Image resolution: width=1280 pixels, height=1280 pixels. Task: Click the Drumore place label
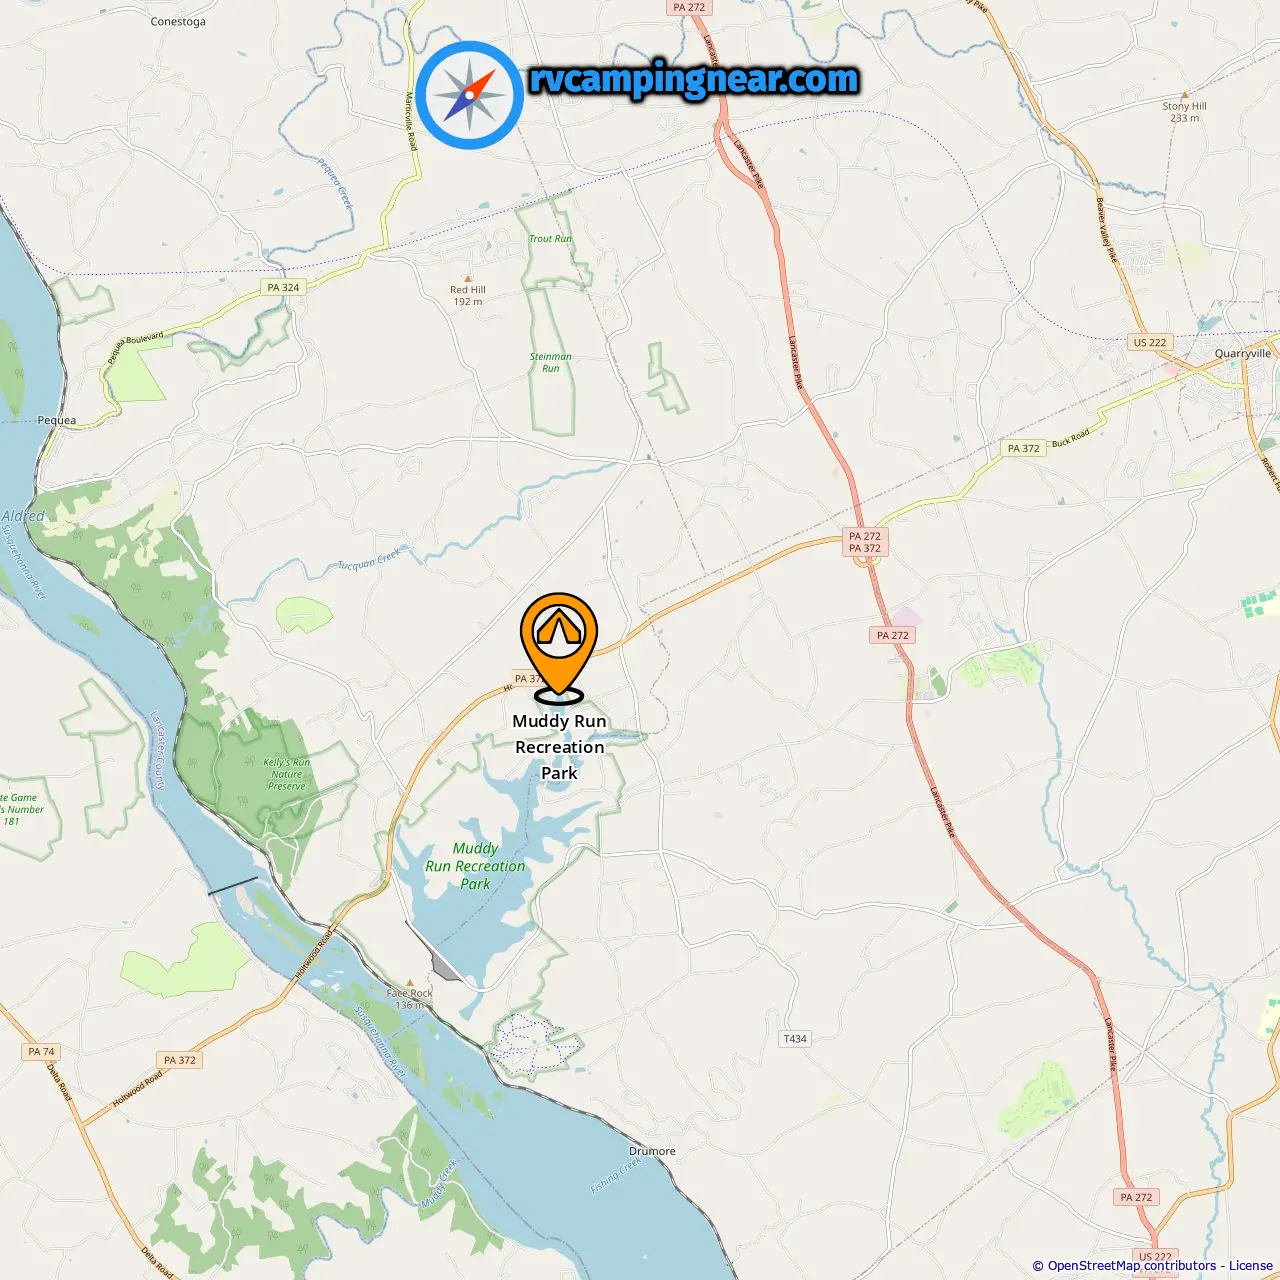tap(652, 1151)
